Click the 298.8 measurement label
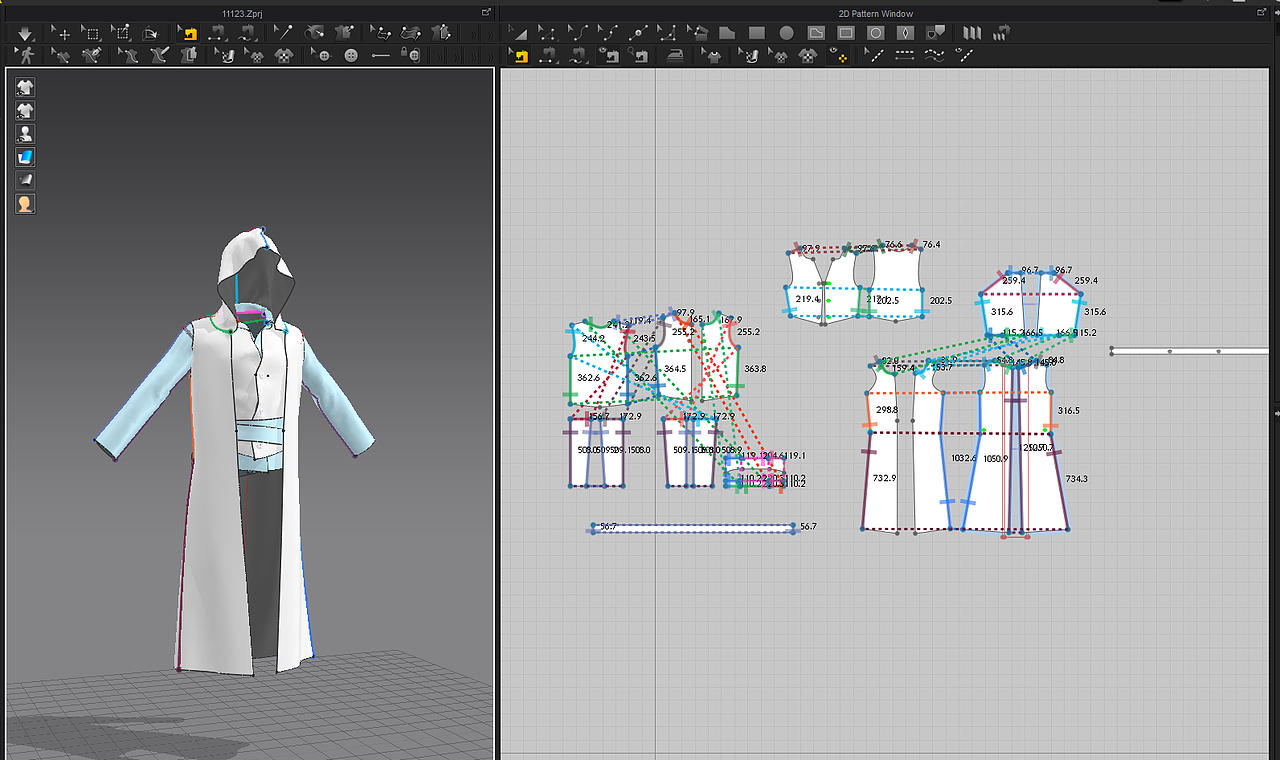 [886, 410]
